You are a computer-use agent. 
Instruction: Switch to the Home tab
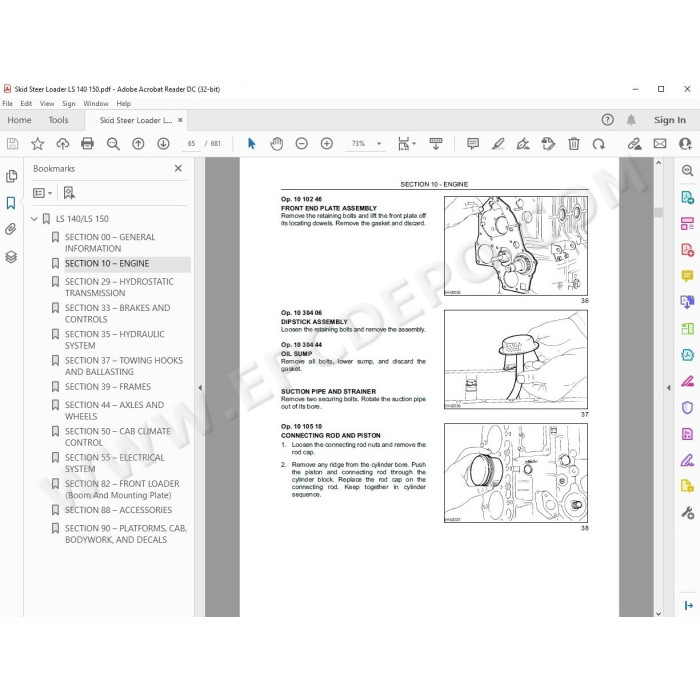point(19,120)
